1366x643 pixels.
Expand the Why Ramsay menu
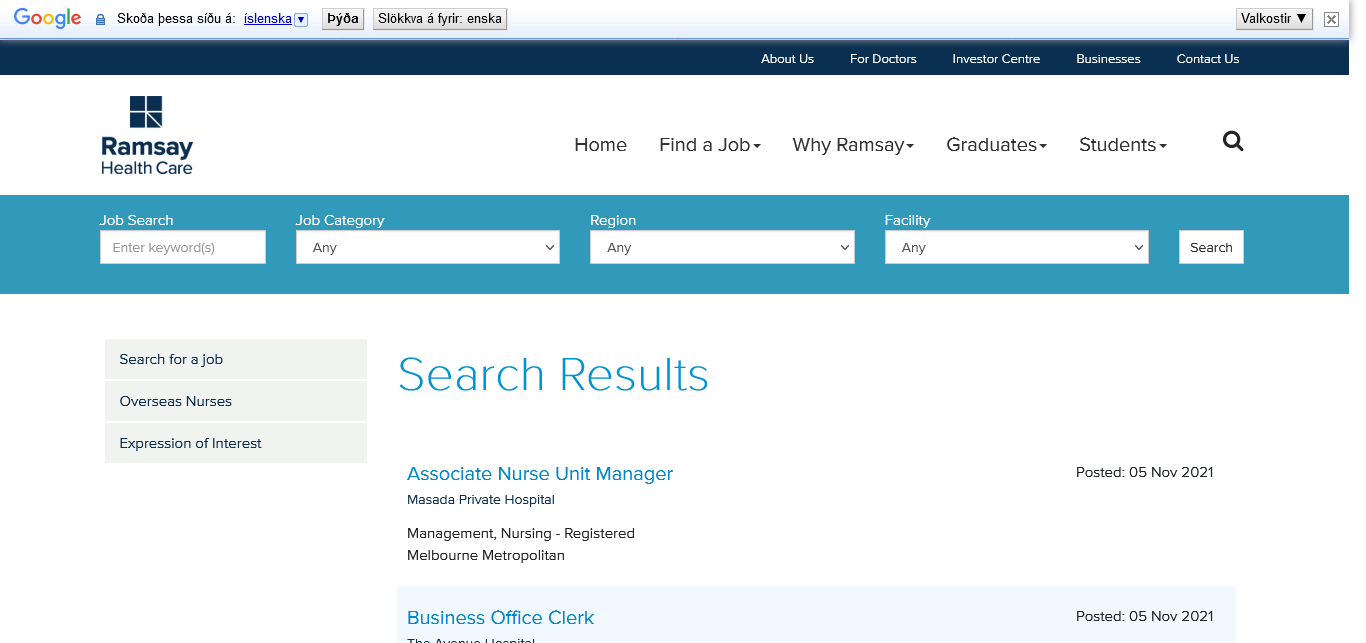[853, 145]
